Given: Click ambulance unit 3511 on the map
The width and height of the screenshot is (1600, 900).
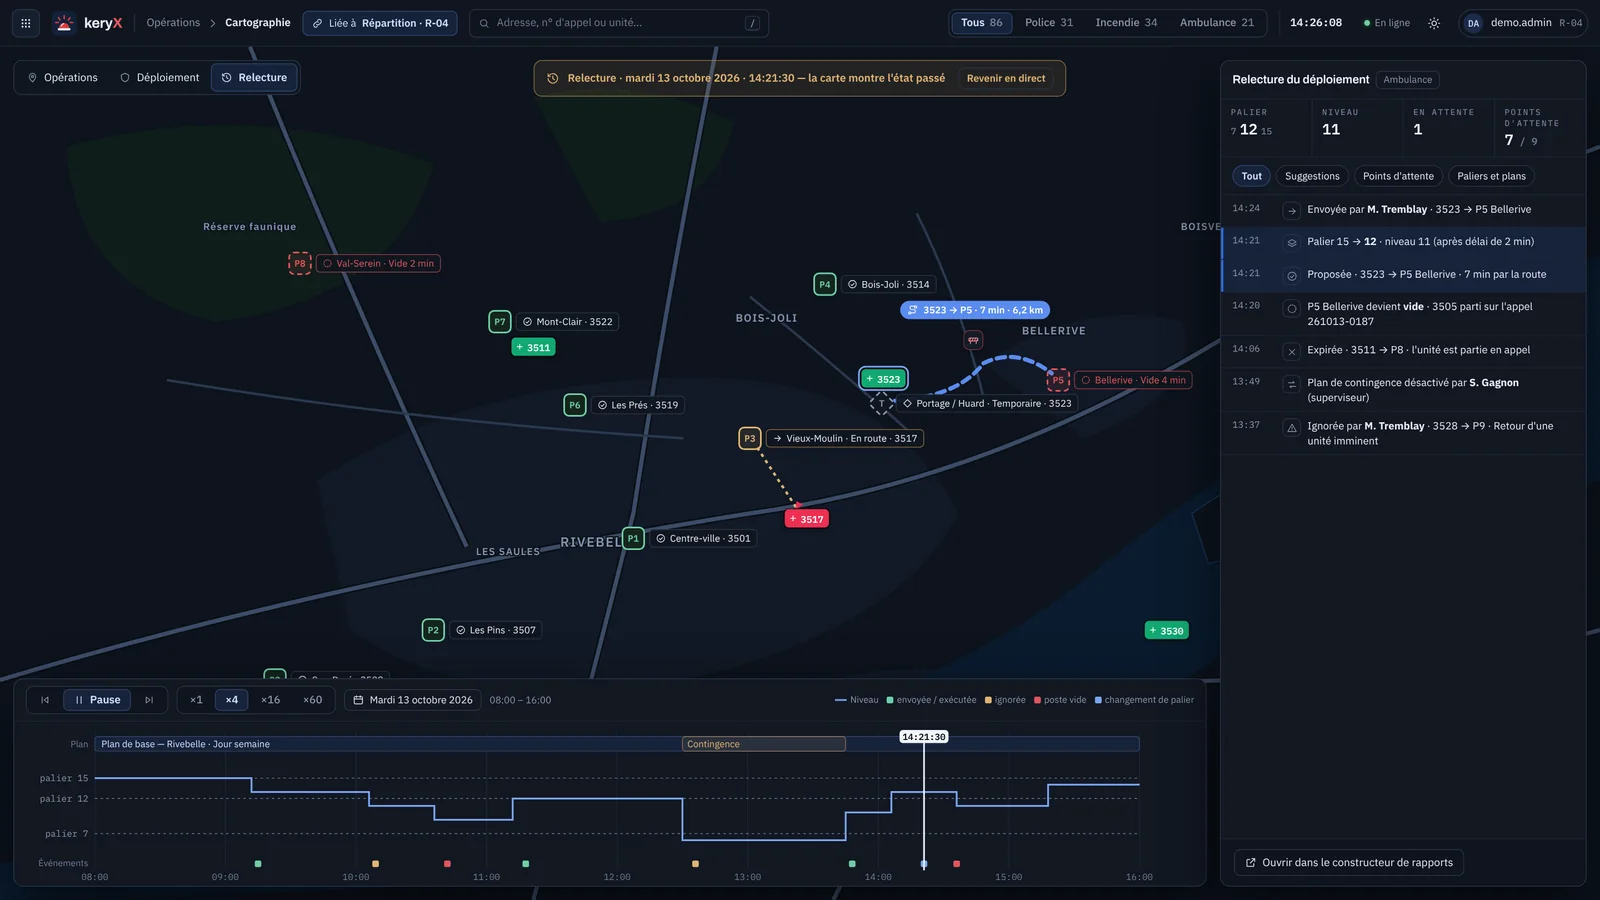Looking at the screenshot, I should (534, 347).
